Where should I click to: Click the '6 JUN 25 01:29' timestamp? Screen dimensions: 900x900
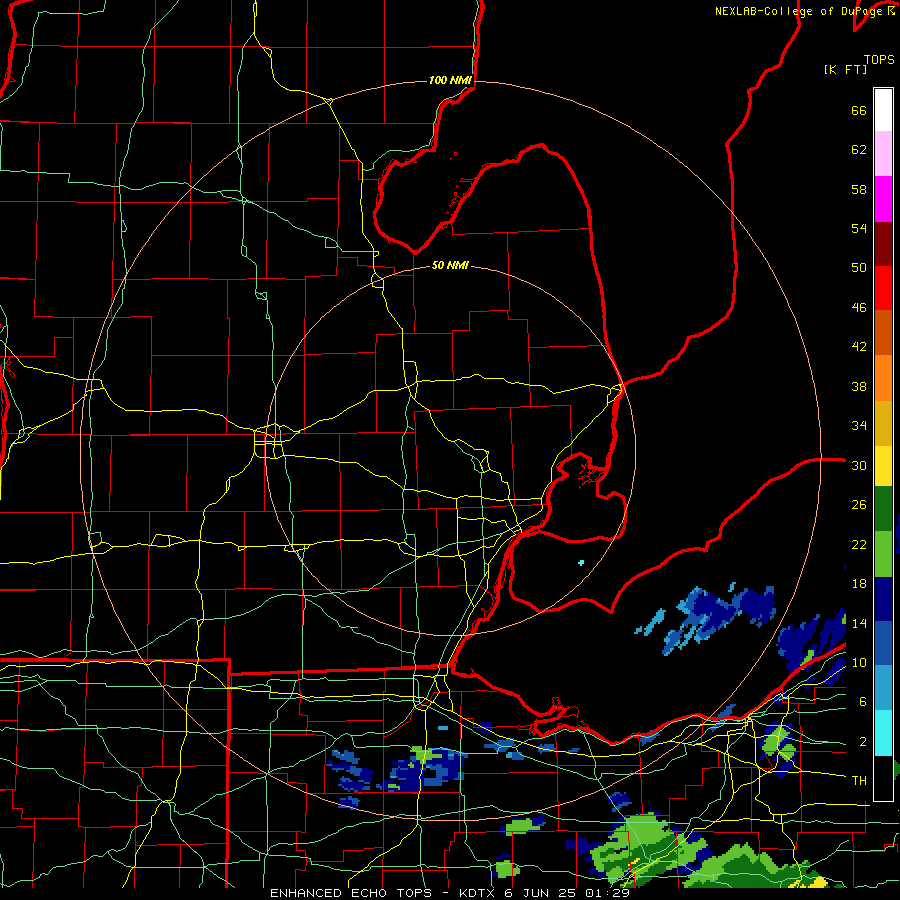[x=567, y=893]
